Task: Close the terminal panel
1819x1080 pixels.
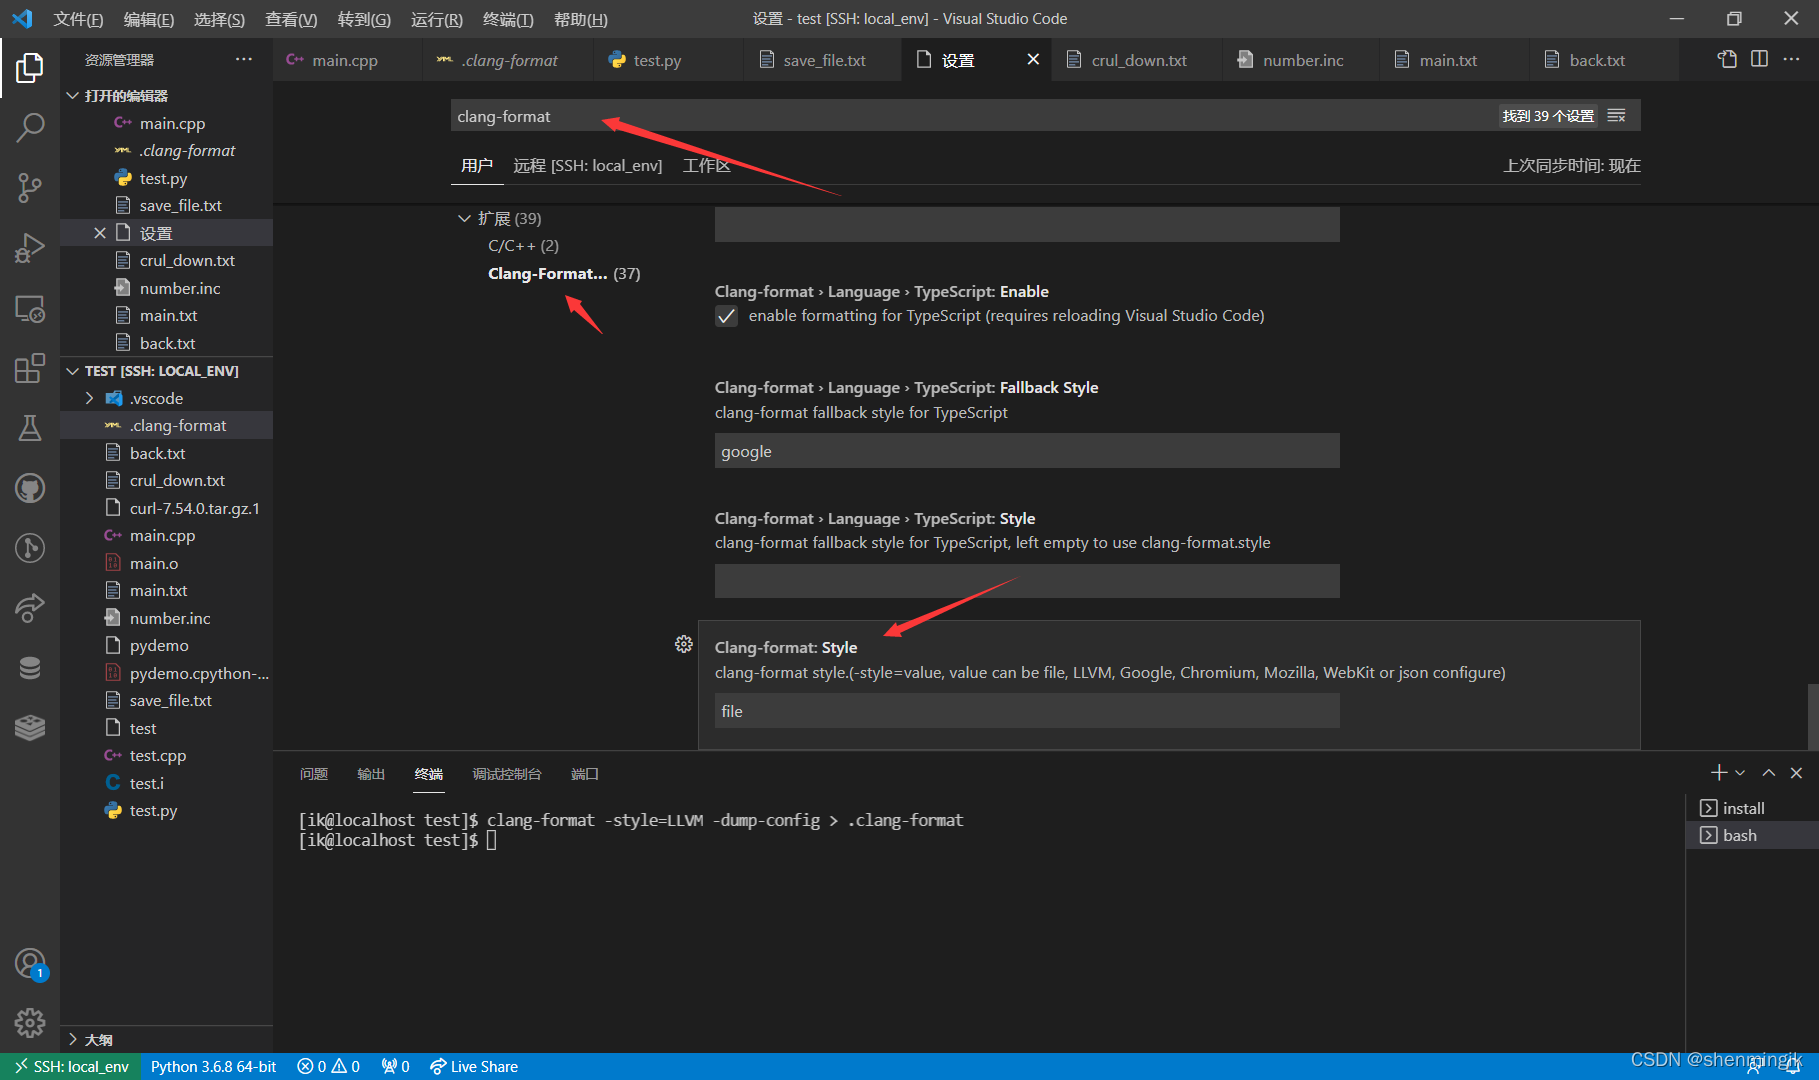Action: coord(1796,773)
